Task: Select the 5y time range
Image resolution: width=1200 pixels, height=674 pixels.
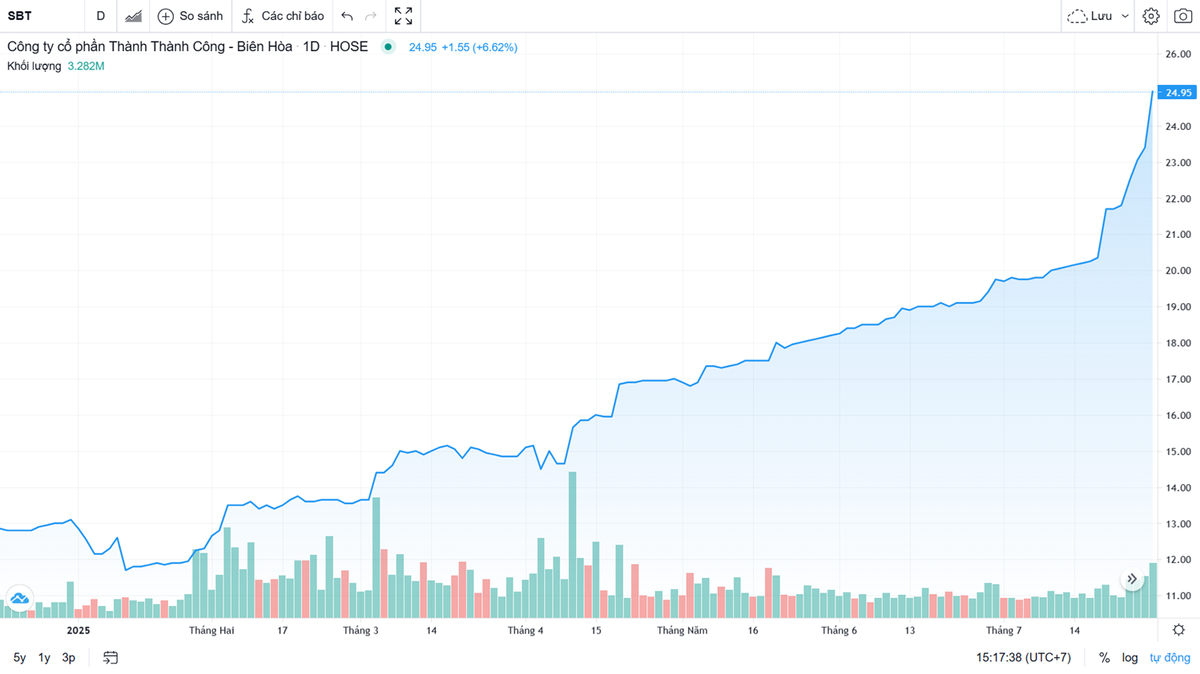Action: [20, 657]
